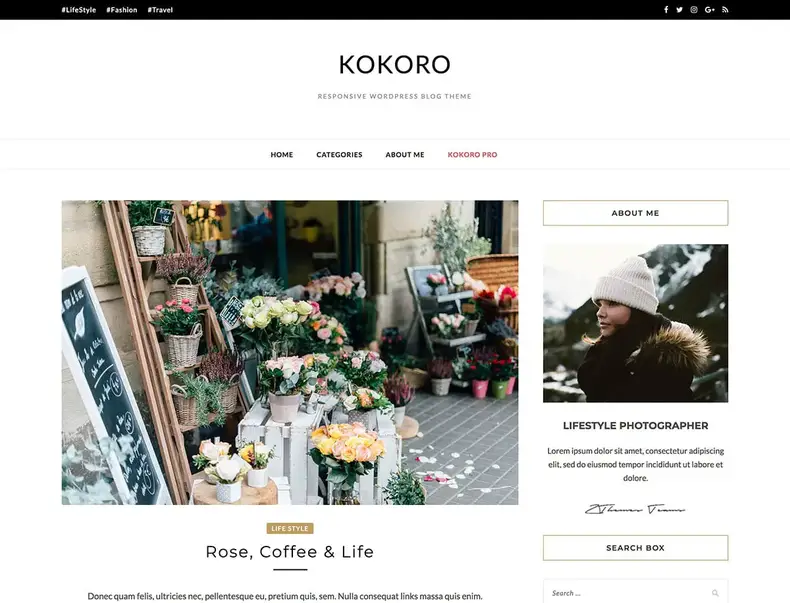Open the Google Plus social icon
This screenshot has width=790, height=603.
point(709,10)
